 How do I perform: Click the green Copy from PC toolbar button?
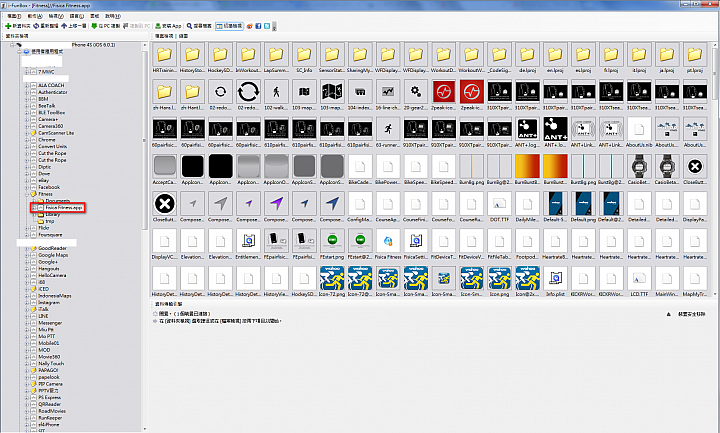pyautogui.click(x=105, y=26)
